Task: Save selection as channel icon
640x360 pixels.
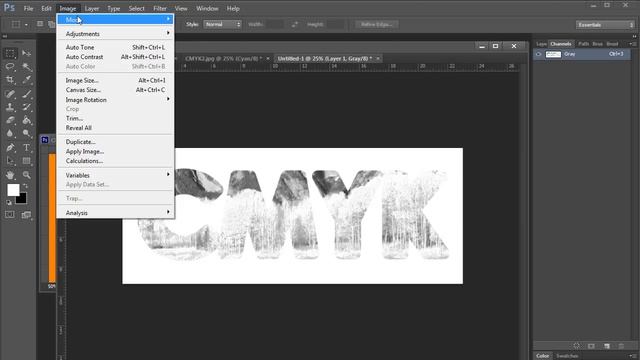Action: (x=591, y=346)
